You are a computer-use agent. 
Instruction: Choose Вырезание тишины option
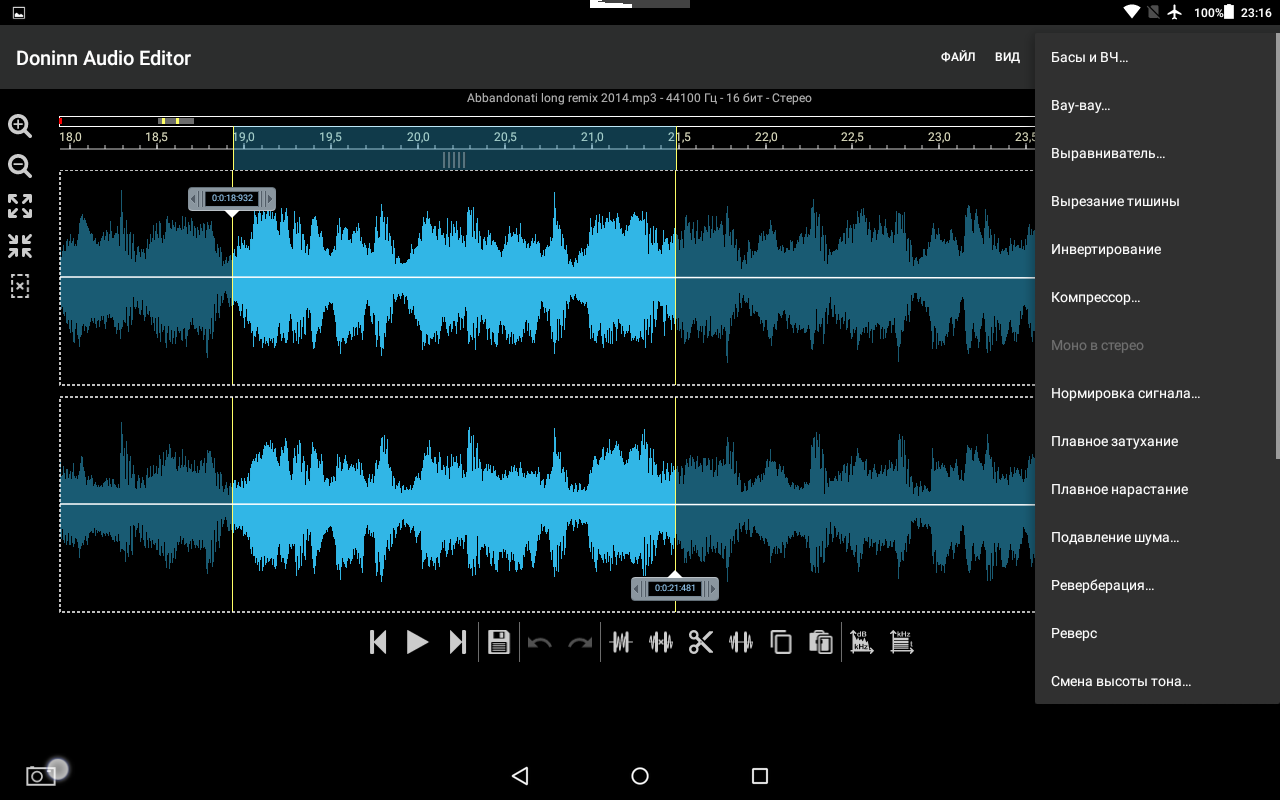point(1157,201)
